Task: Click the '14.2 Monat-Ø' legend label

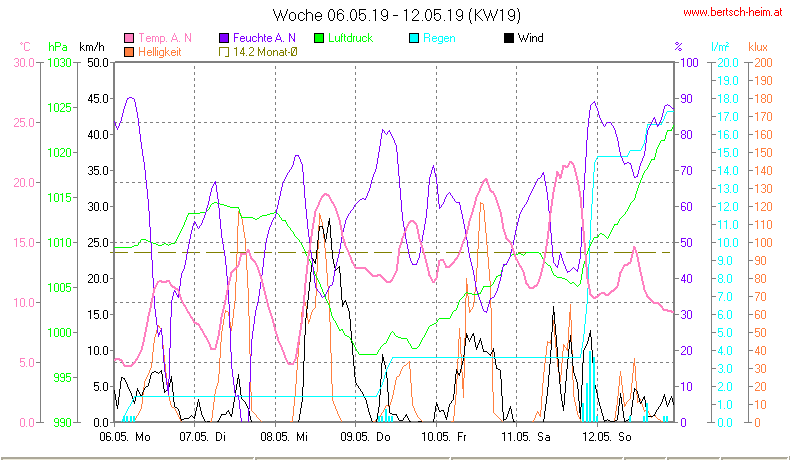Action: (266, 52)
